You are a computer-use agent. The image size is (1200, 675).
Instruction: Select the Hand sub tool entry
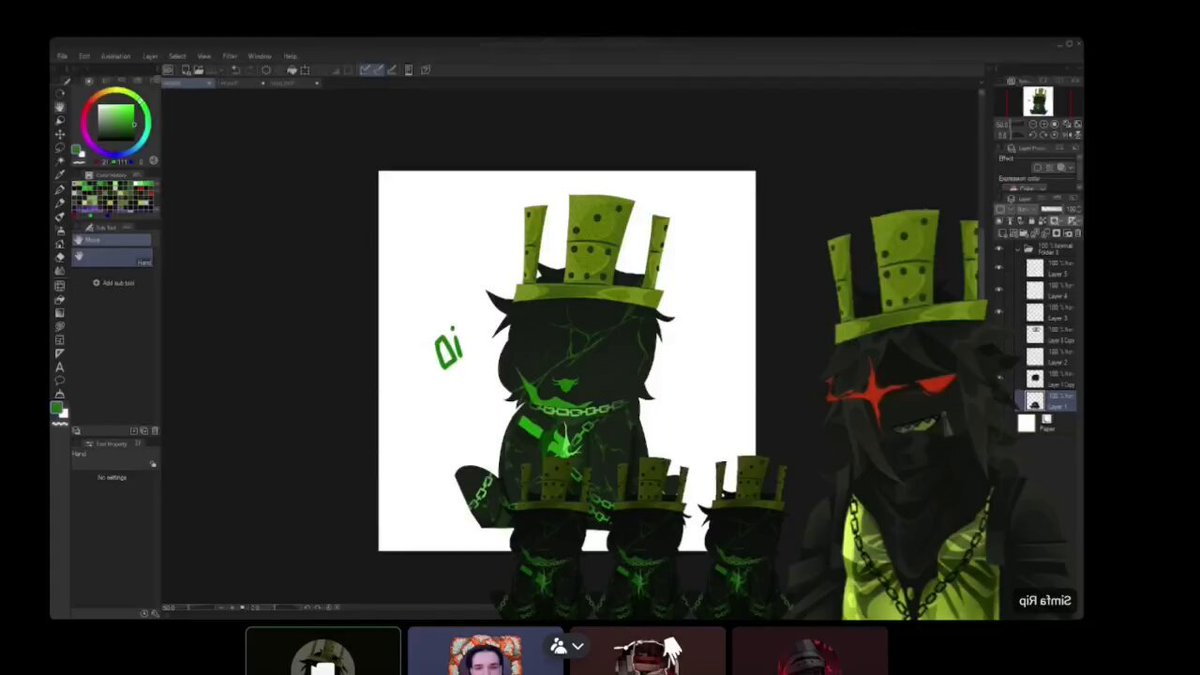[111, 257]
